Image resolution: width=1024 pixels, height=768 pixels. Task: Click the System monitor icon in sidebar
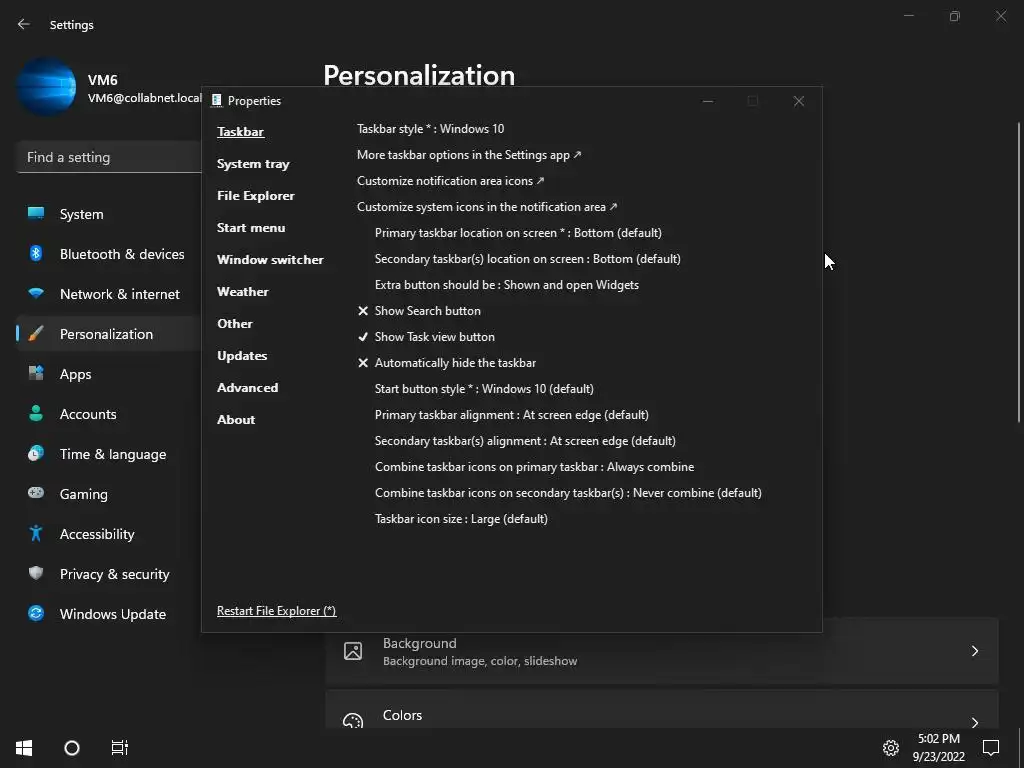[36, 214]
